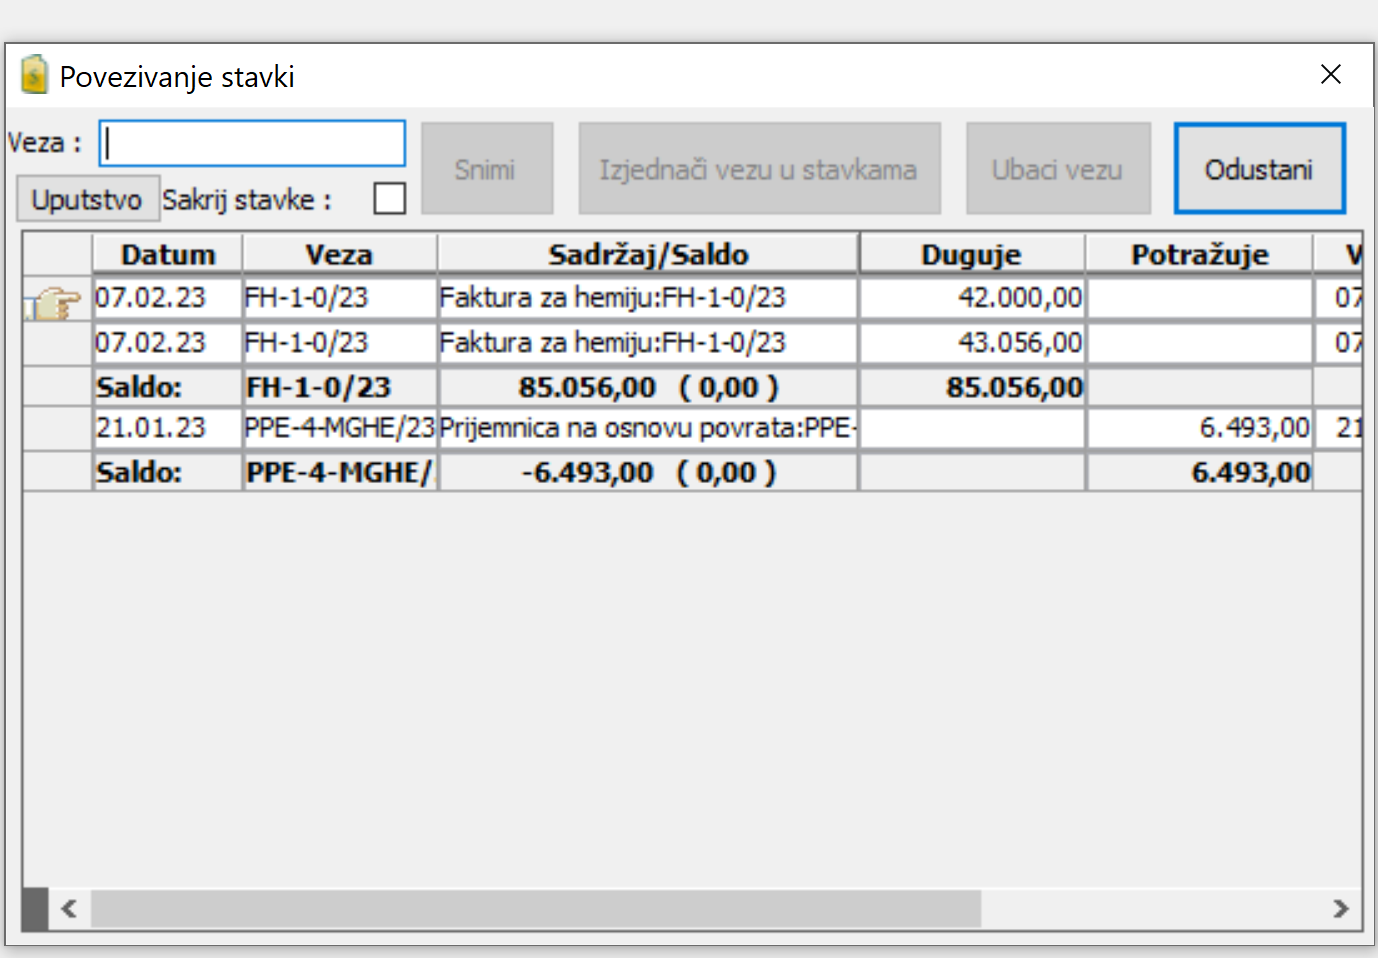Click the app icon in the title bar
1378x958 pixels.
coord(34,75)
